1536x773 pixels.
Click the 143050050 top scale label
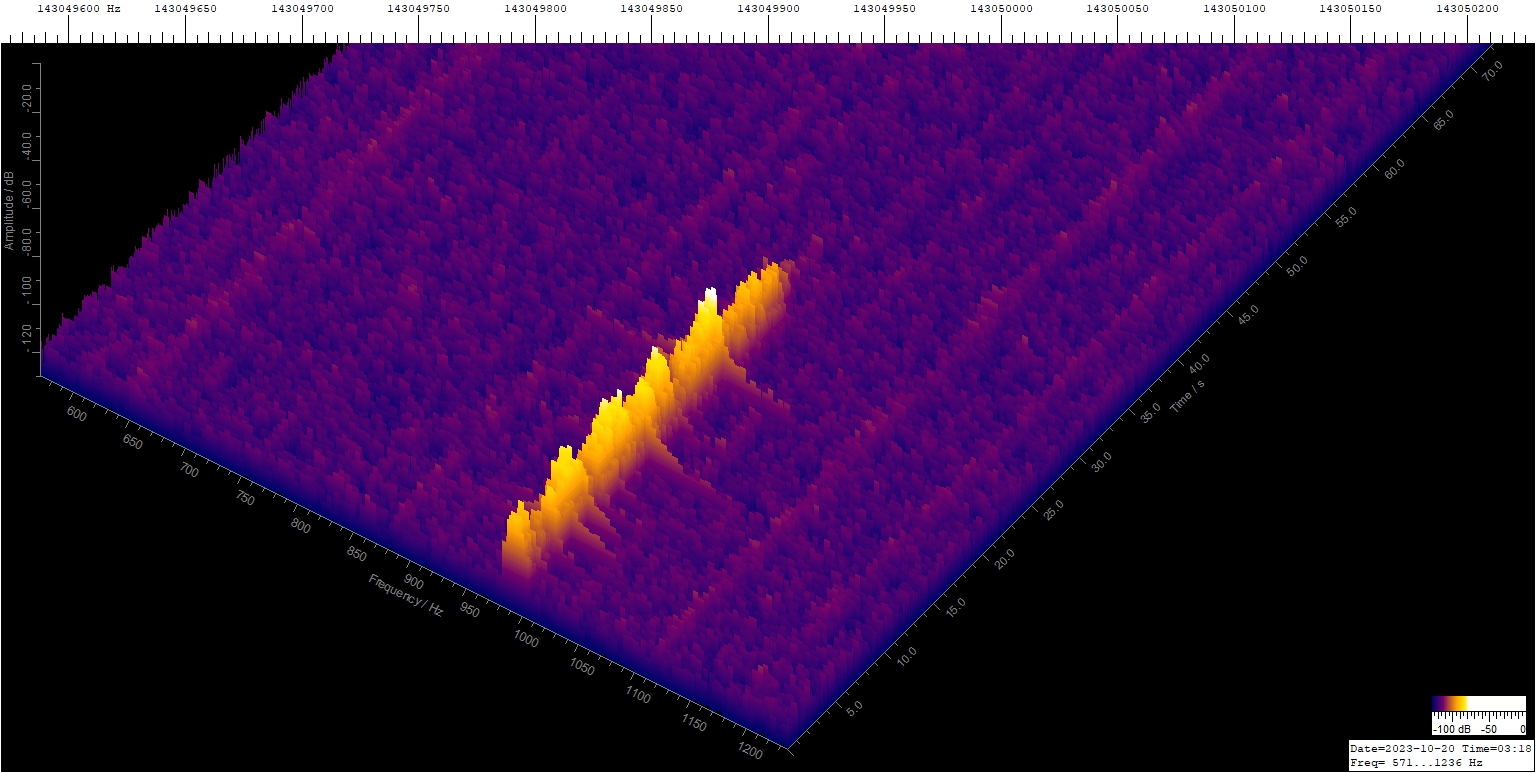tap(1118, 8)
